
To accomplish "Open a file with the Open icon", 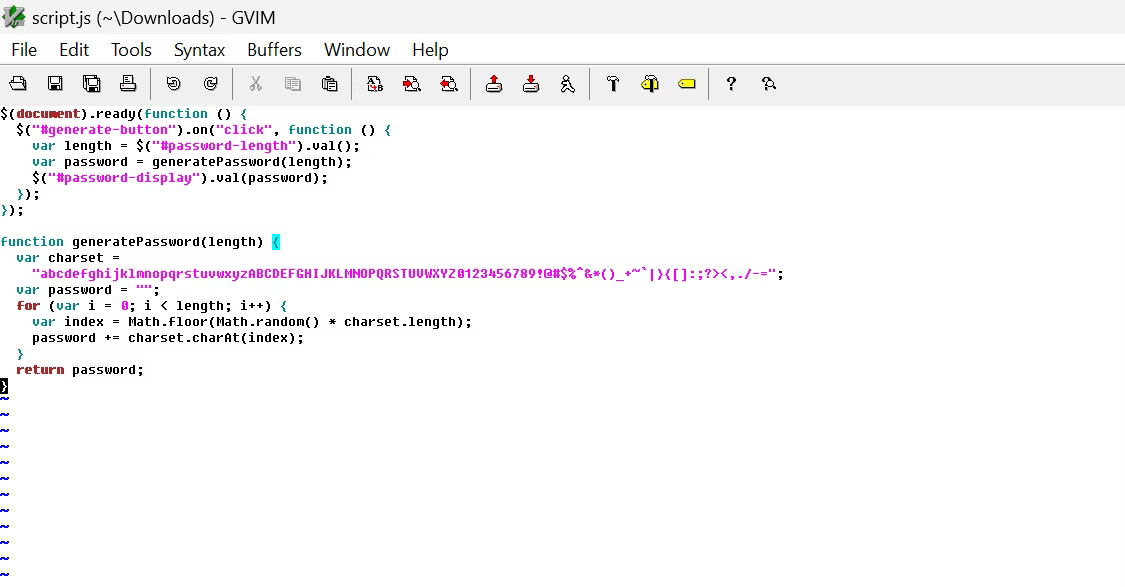I will pos(18,83).
